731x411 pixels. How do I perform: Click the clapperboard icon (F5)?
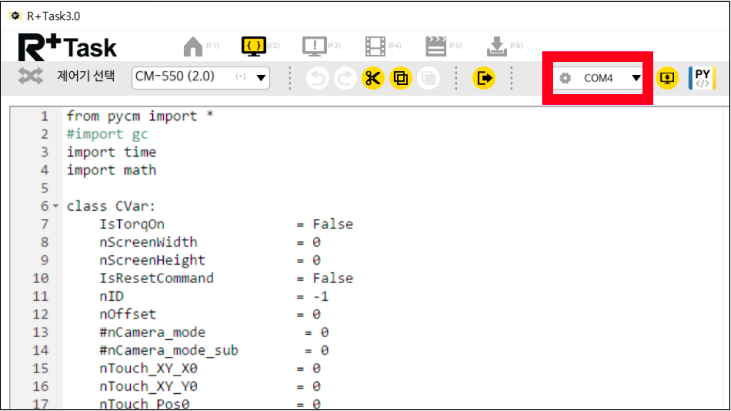(x=435, y=47)
